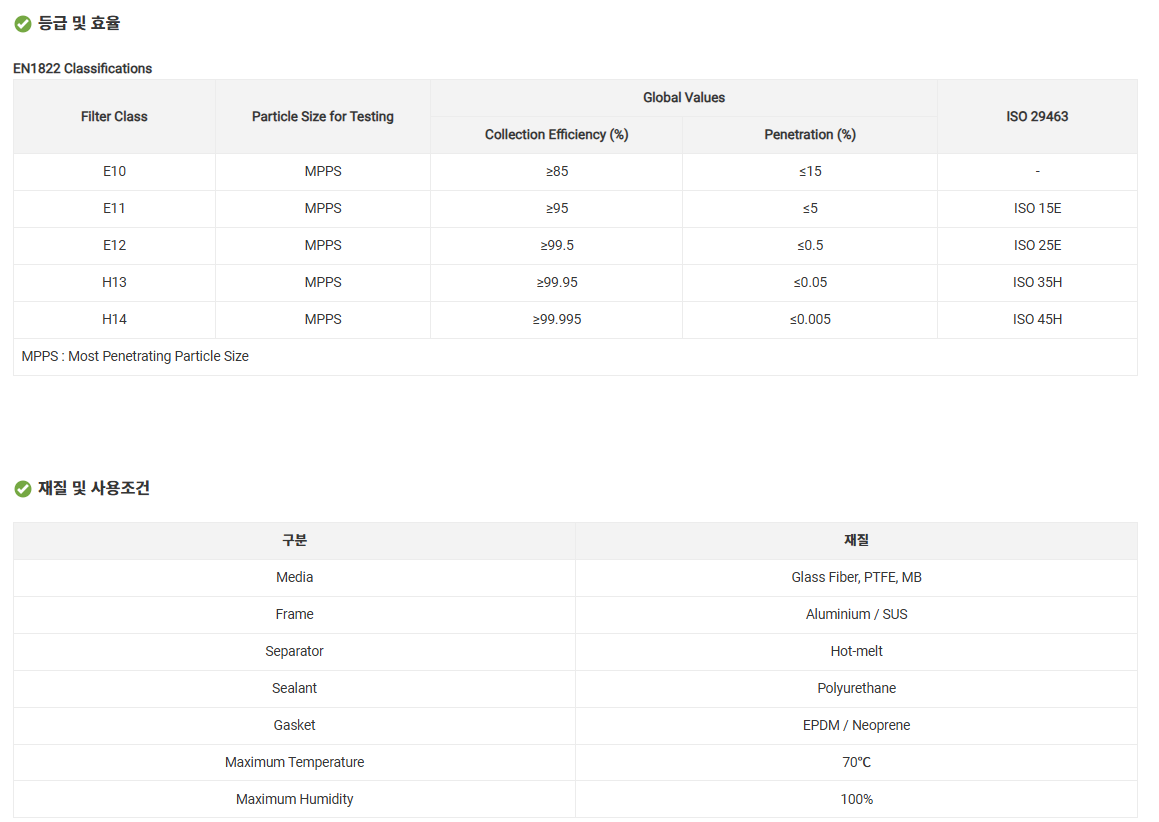Select the ISO 45H cell
The width and height of the screenshot is (1159, 822).
coord(1037,320)
